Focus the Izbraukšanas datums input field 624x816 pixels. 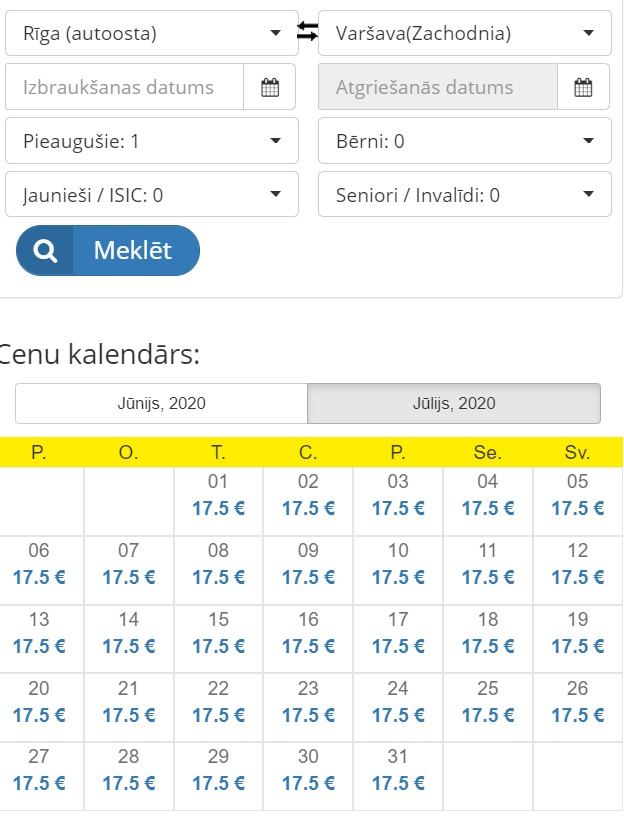pos(124,87)
